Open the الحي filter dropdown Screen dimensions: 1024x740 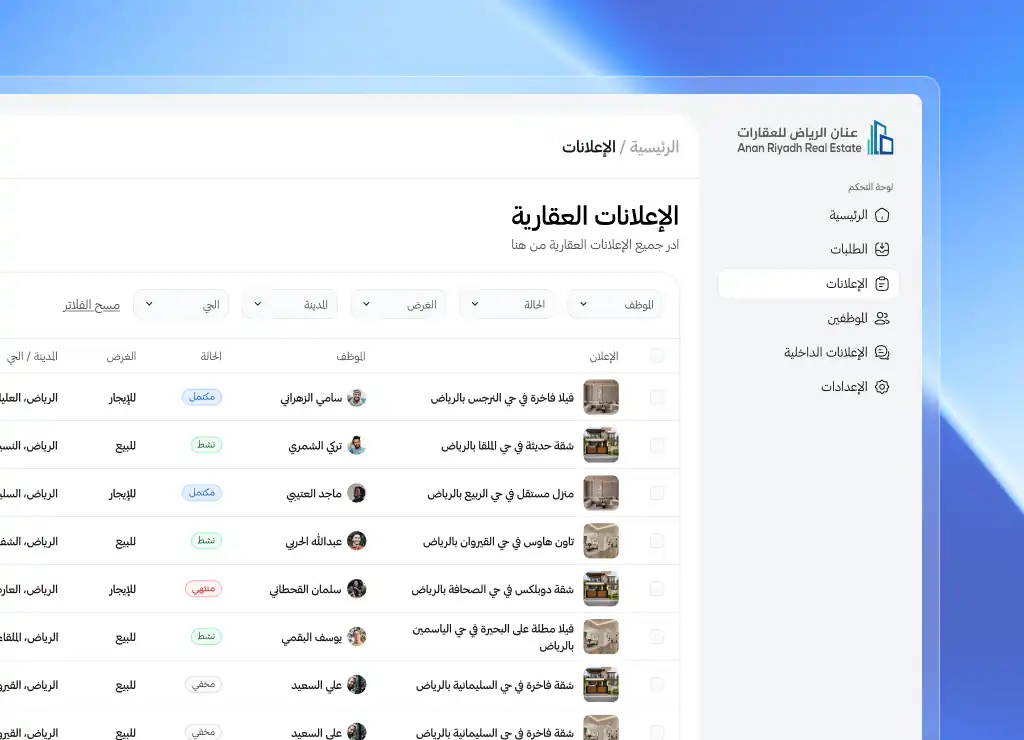coord(181,304)
